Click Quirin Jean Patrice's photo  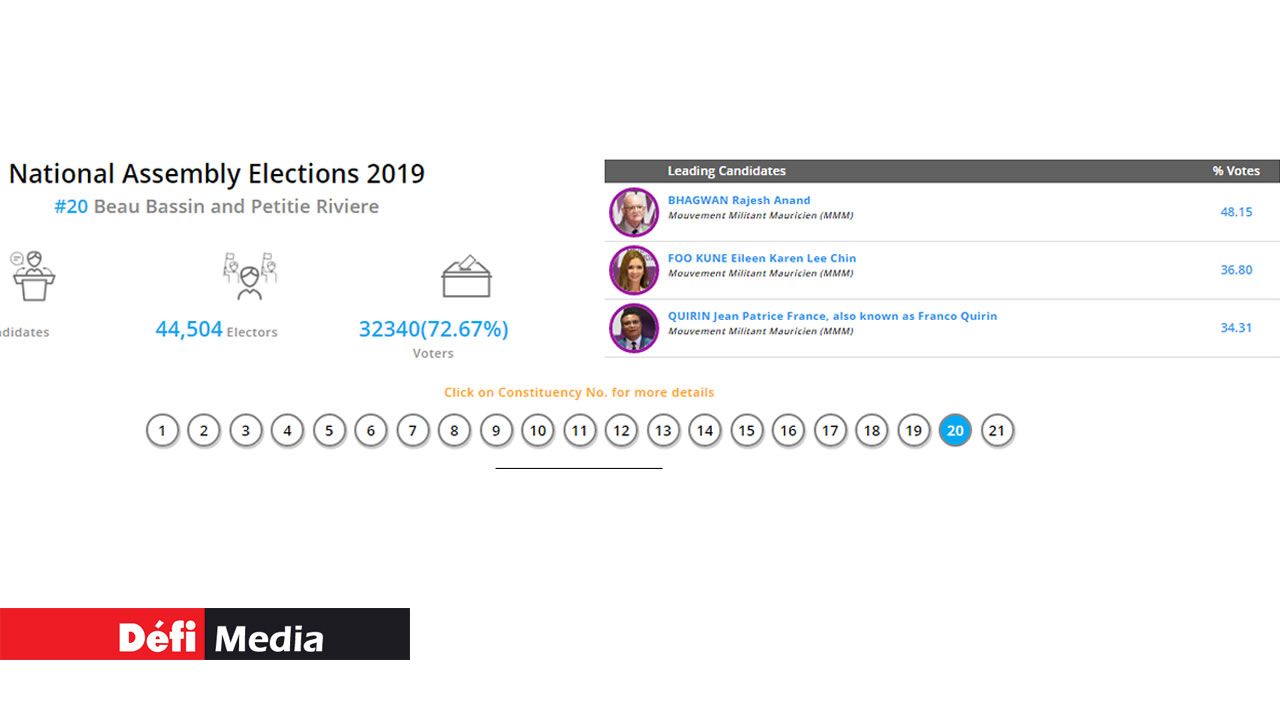click(x=634, y=328)
